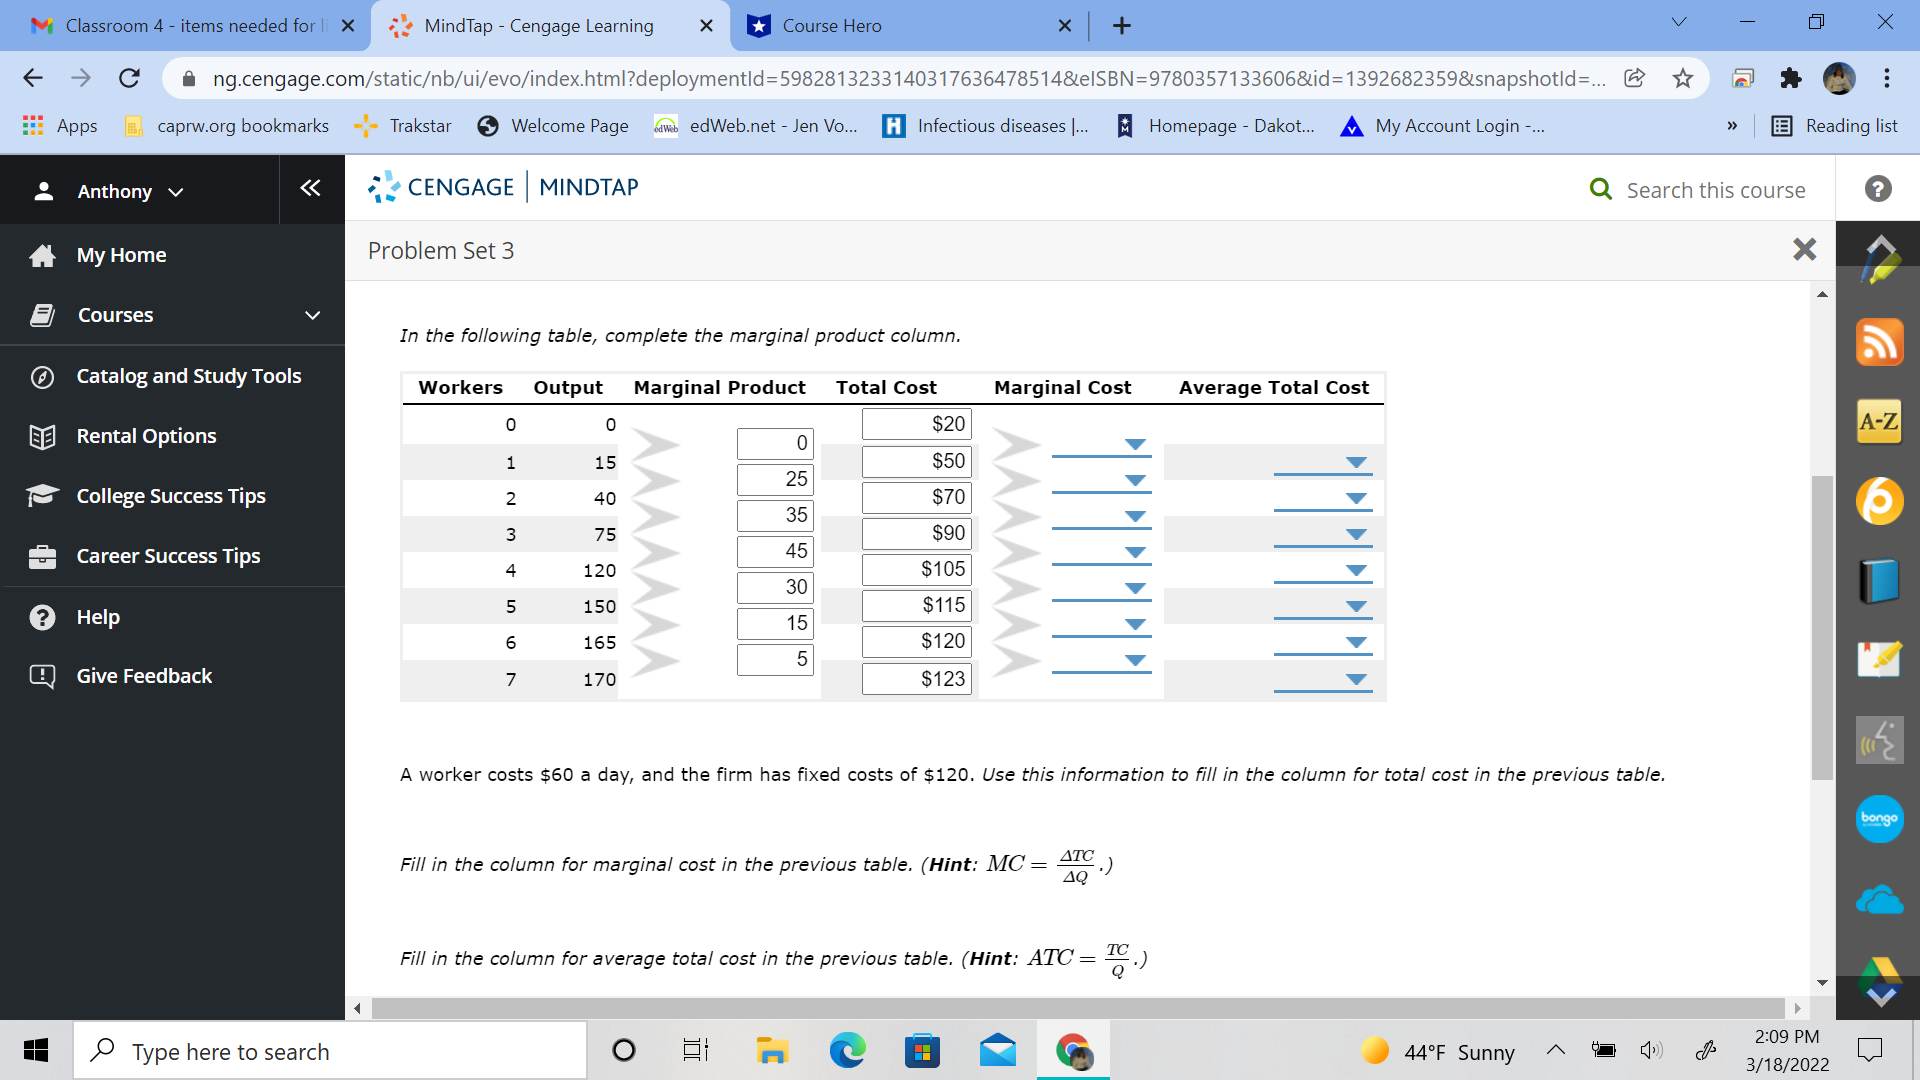Collapse the left navigation panel
This screenshot has height=1080, width=1920.
click(x=310, y=188)
